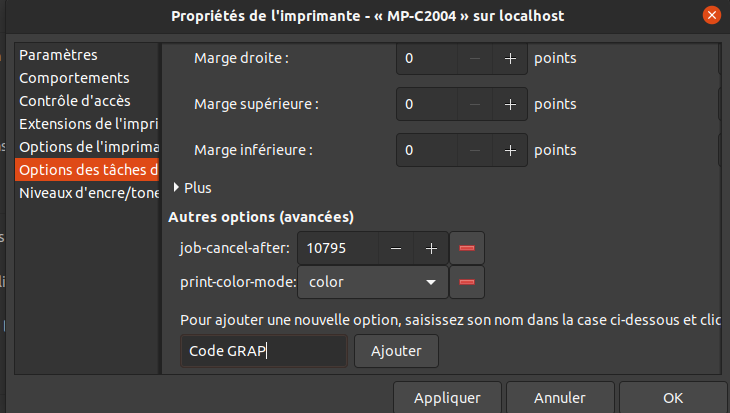This screenshot has height=413, width=730.
Task: Increase Marge supérieure with plus button
Action: coord(510,104)
